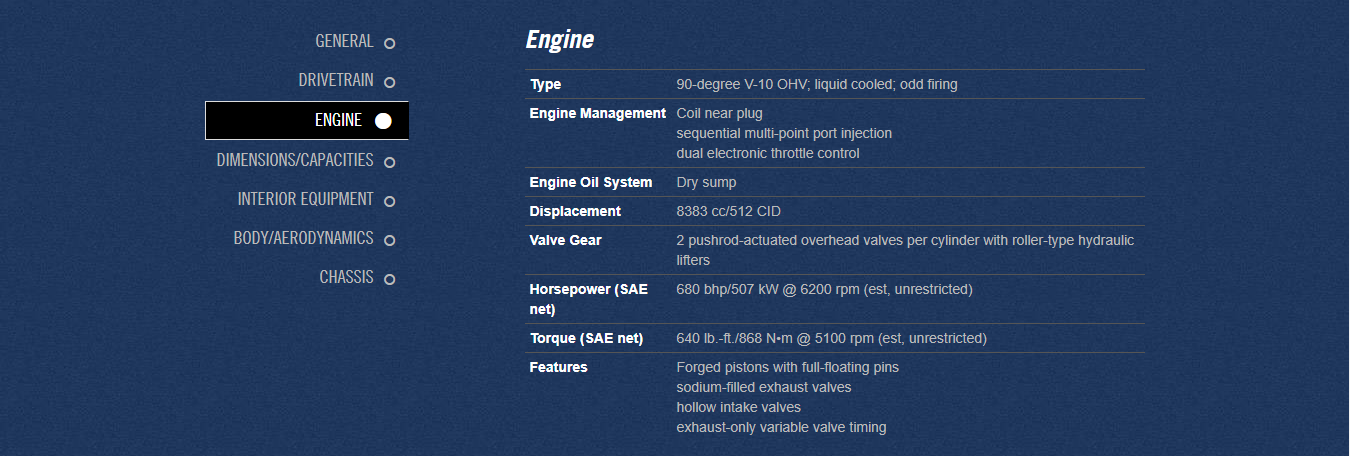
Task: Click the circle marker beside GENERAL
Action: 389,43
